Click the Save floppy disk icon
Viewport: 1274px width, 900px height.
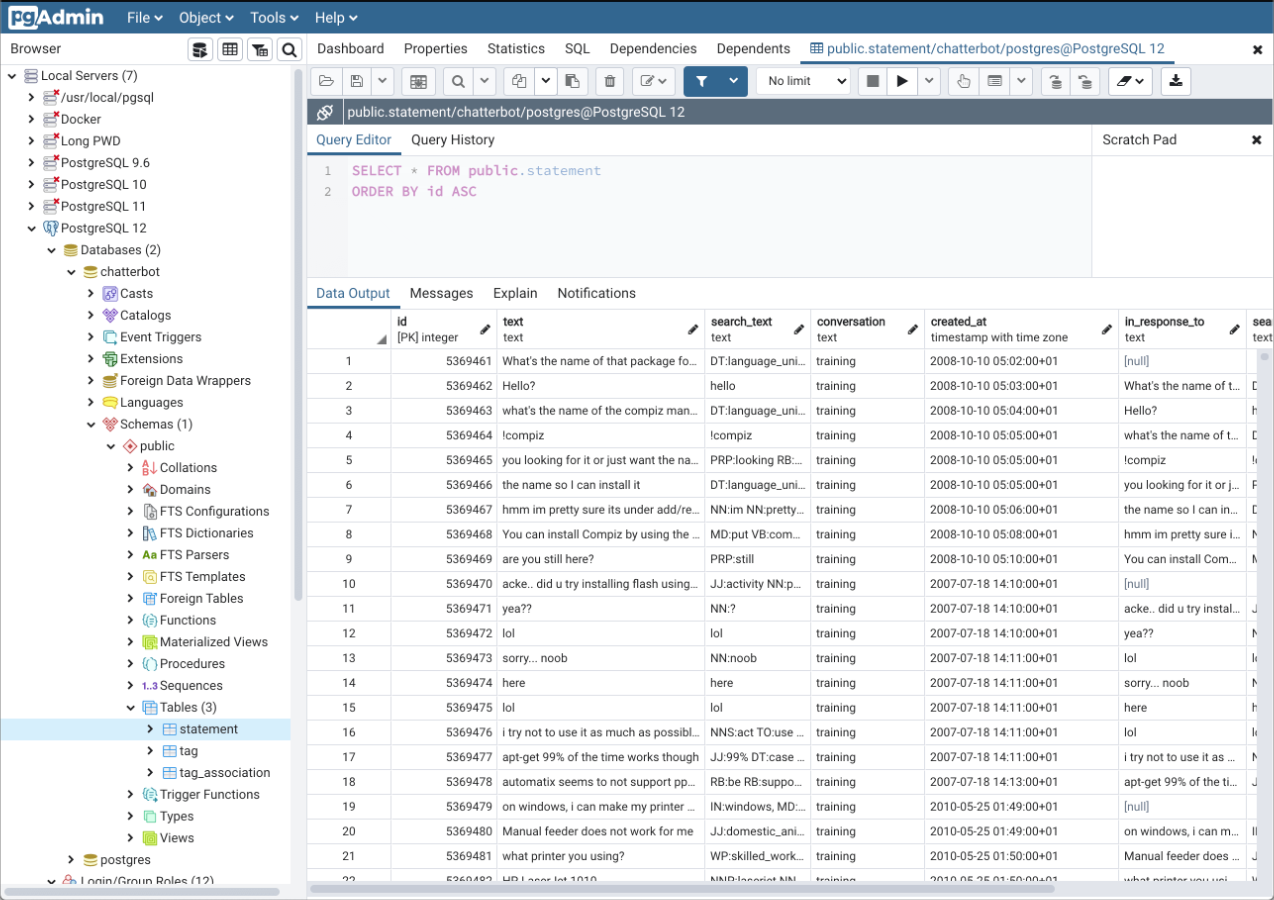356,82
